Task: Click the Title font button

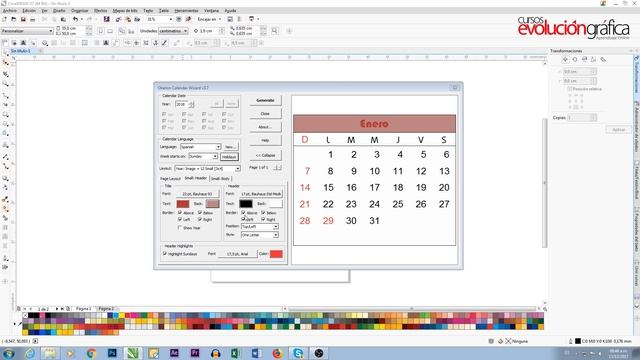Action: (x=198, y=194)
